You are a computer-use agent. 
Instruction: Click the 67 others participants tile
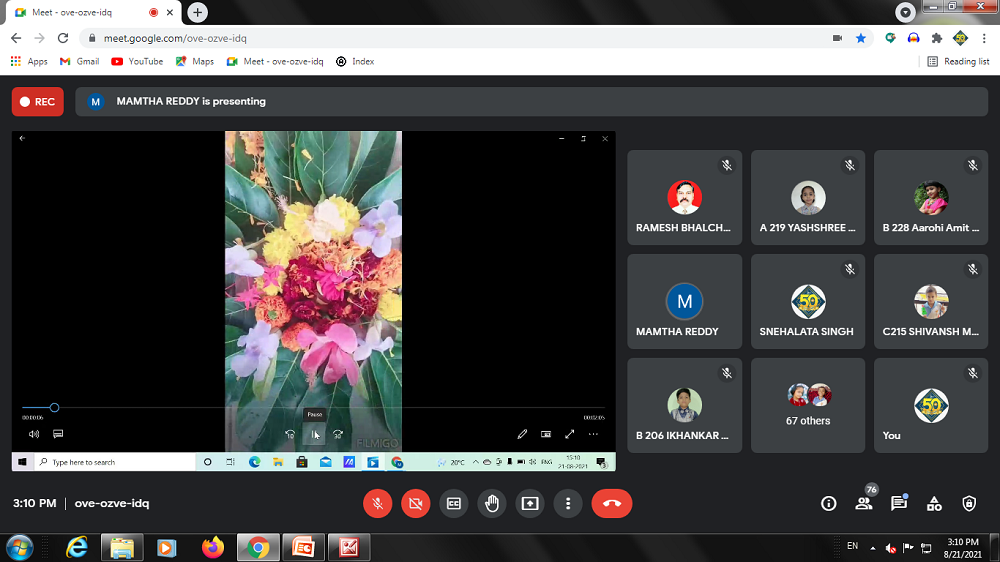(808, 405)
